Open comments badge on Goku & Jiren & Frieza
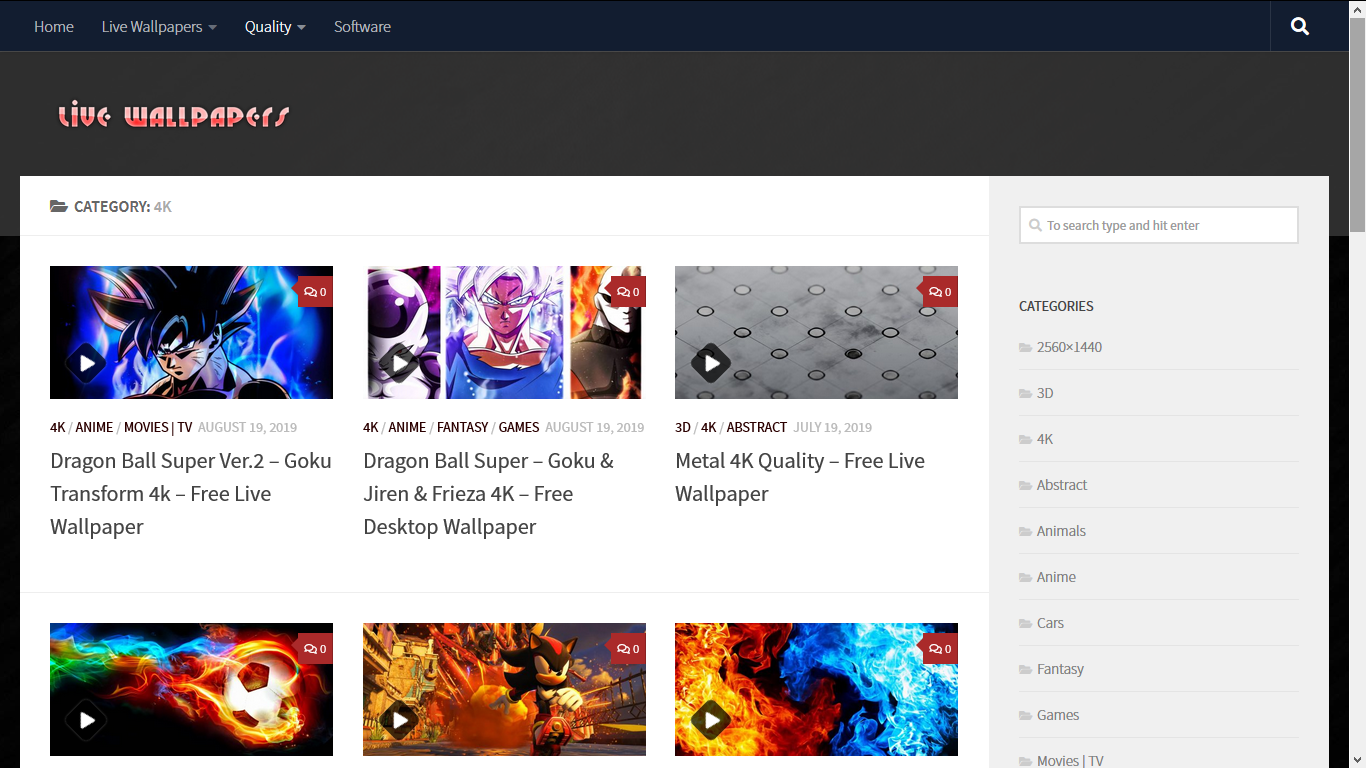Viewport: 1366px width, 768px height. click(x=628, y=292)
